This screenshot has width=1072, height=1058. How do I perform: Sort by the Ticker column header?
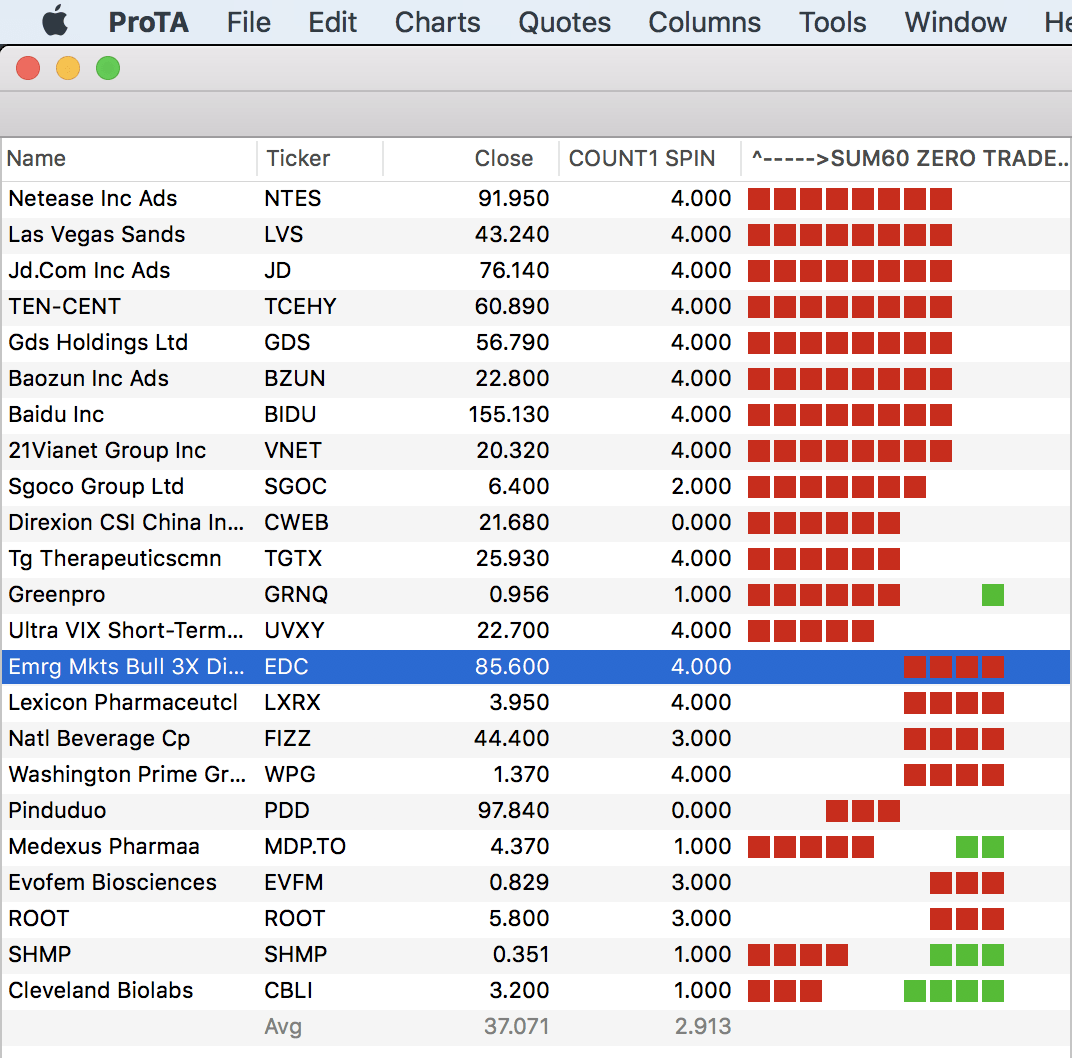click(297, 158)
